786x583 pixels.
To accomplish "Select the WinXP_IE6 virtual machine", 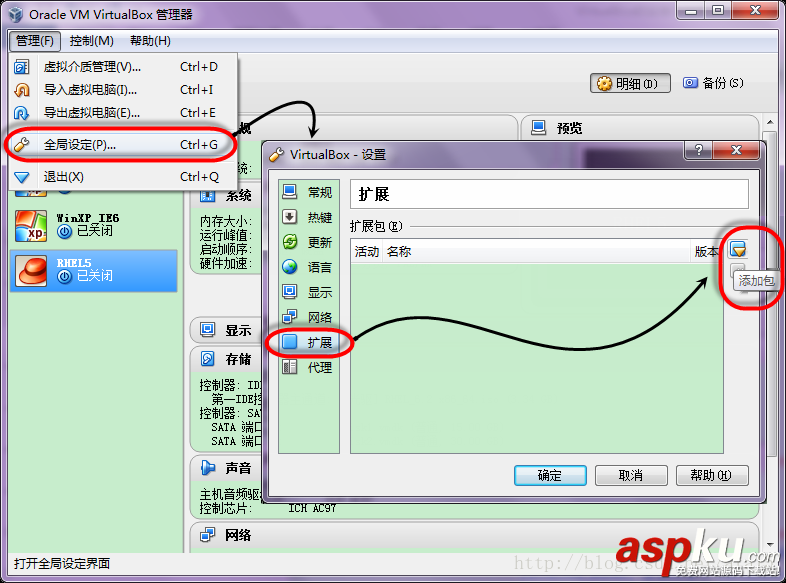I will tap(94, 226).
